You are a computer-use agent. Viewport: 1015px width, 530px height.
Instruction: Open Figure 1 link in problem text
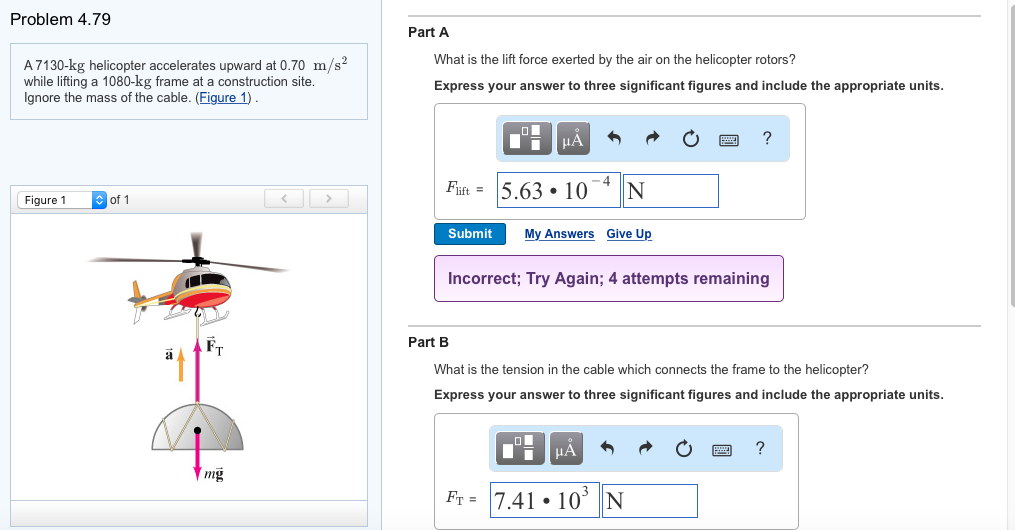(223, 98)
